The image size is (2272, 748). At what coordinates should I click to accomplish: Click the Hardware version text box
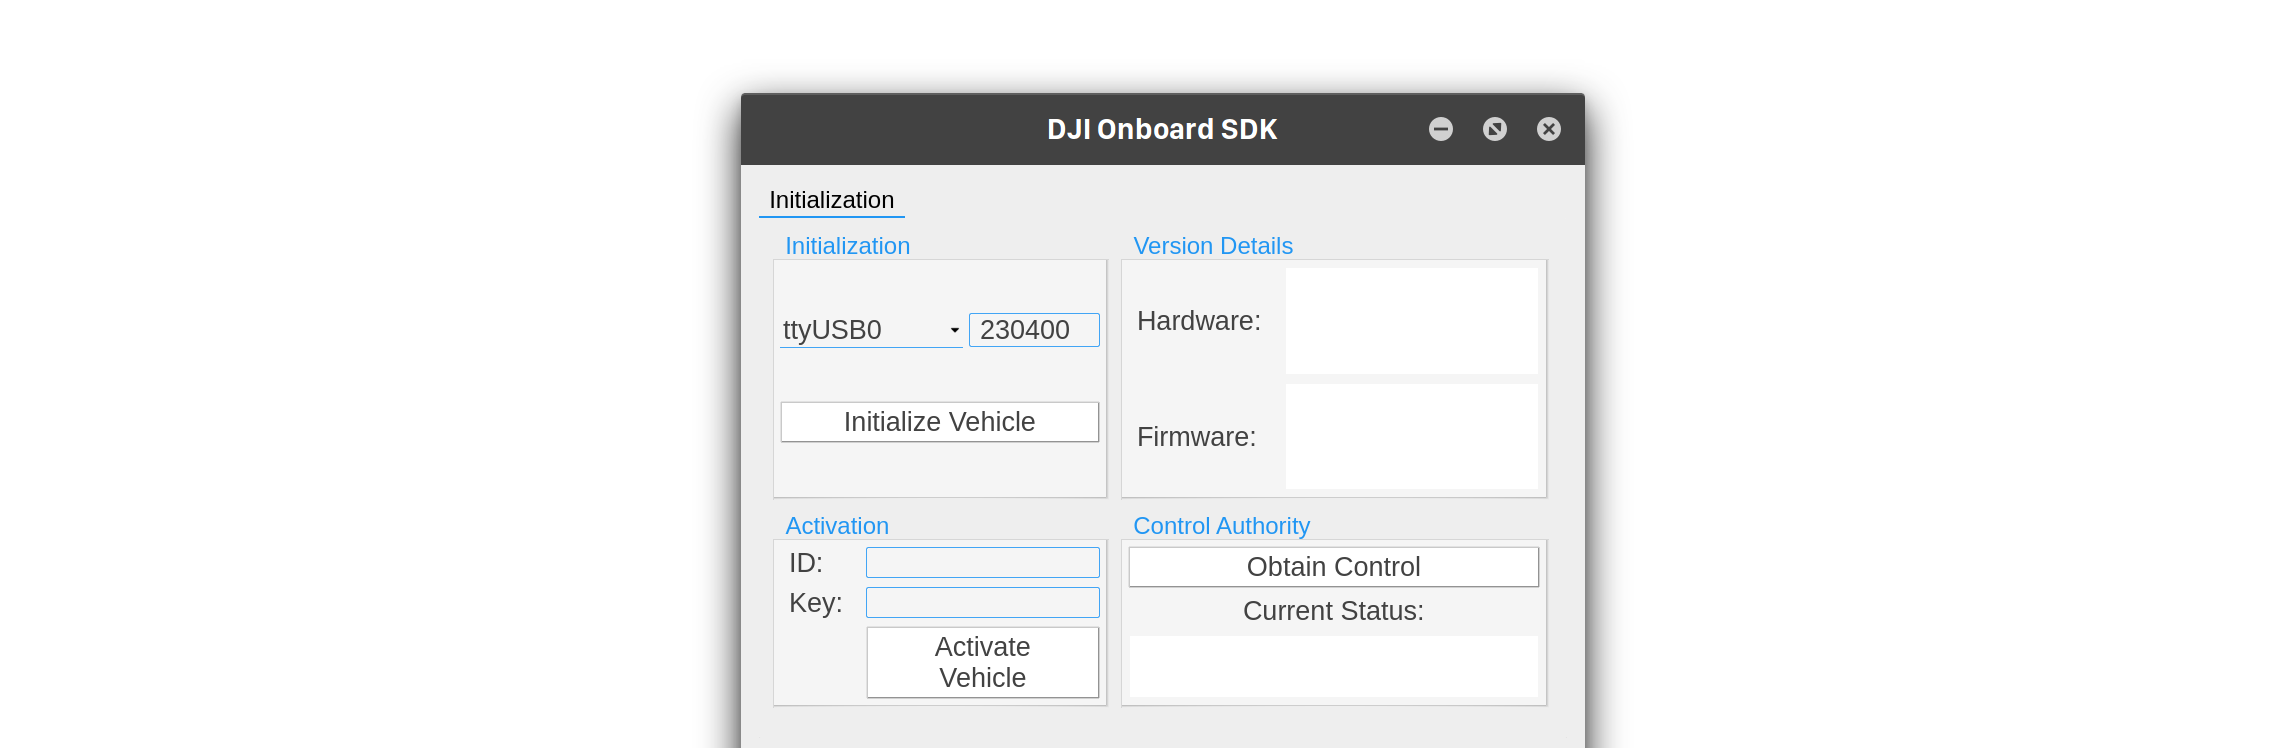(x=1412, y=321)
